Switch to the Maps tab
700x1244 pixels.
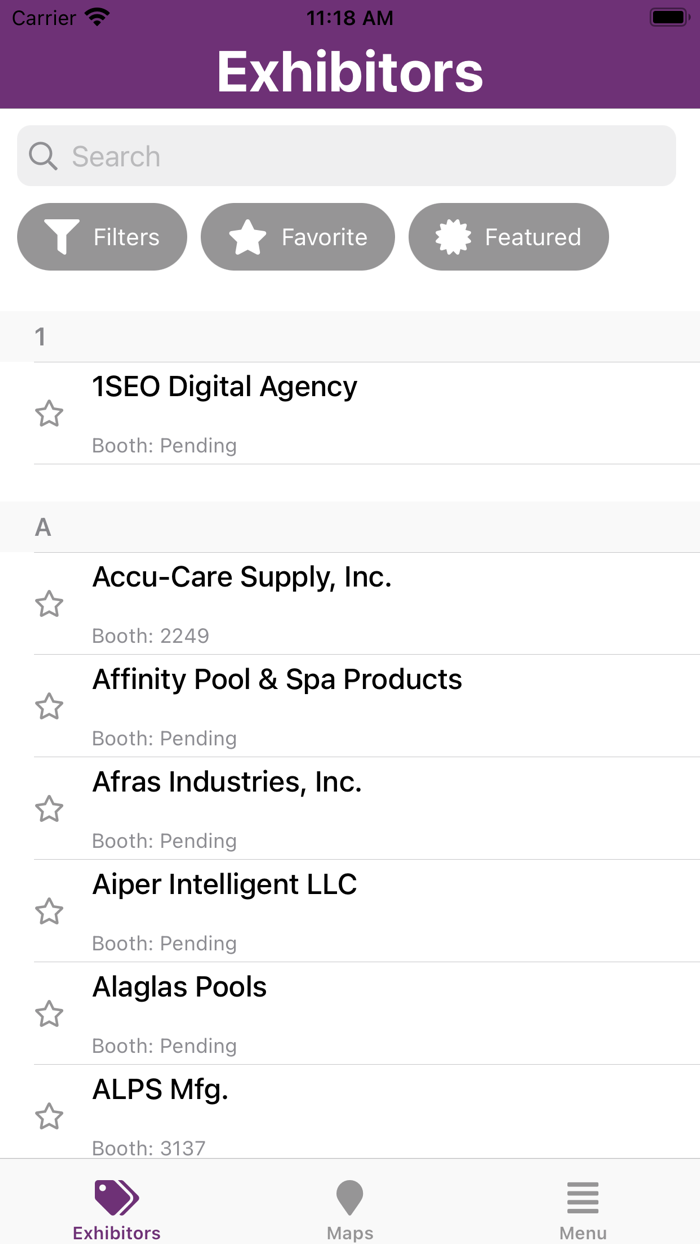(x=350, y=1208)
